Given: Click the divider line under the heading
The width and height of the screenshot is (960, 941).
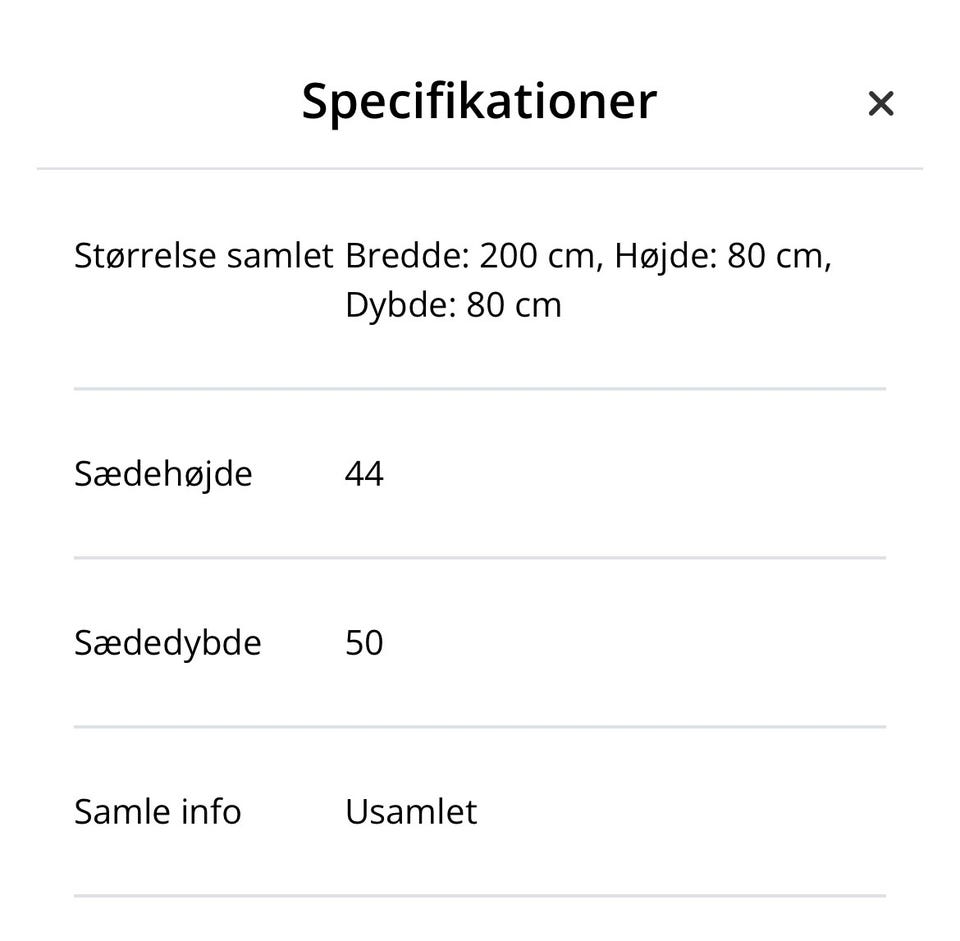Looking at the screenshot, I should pyautogui.click(x=479, y=169).
